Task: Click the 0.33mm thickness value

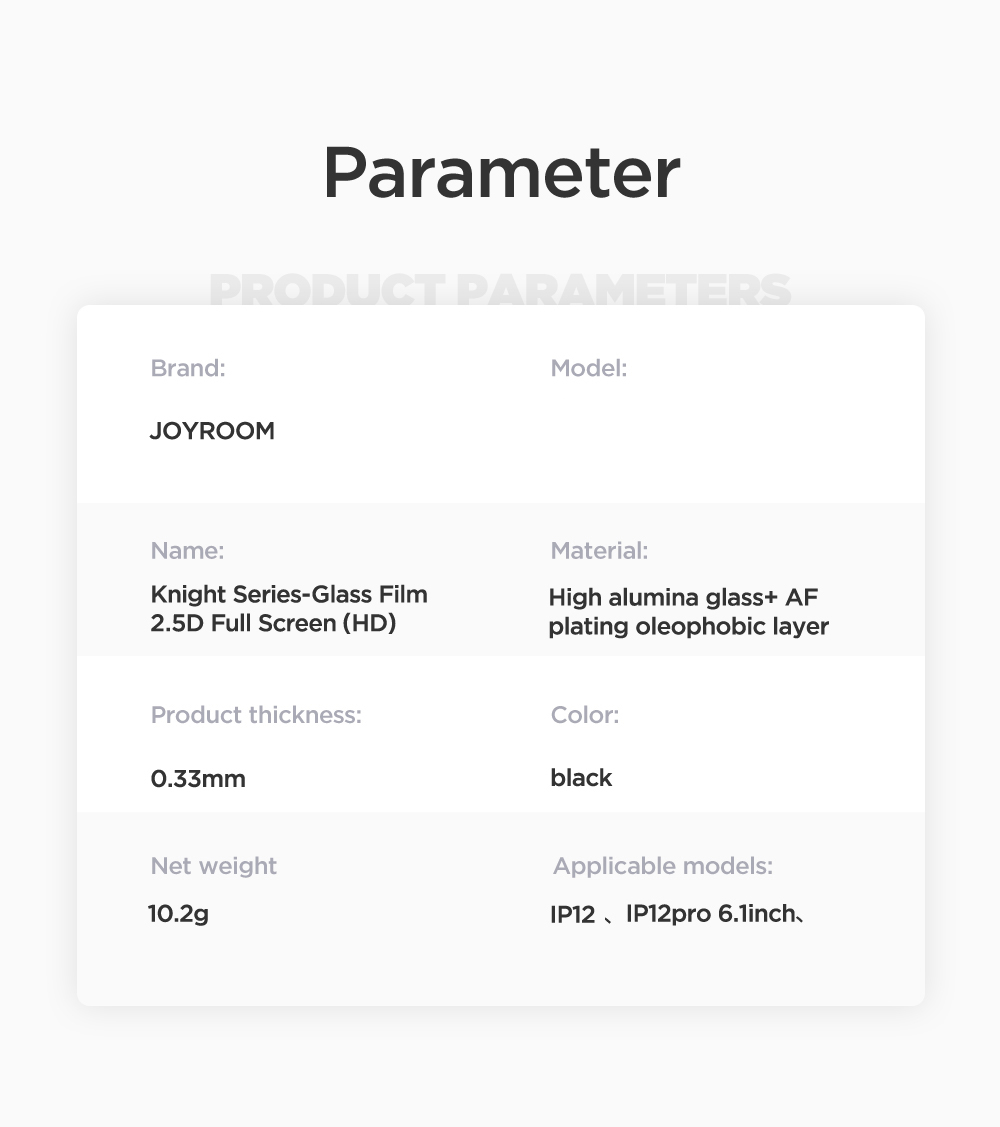Action: (x=198, y=778)
